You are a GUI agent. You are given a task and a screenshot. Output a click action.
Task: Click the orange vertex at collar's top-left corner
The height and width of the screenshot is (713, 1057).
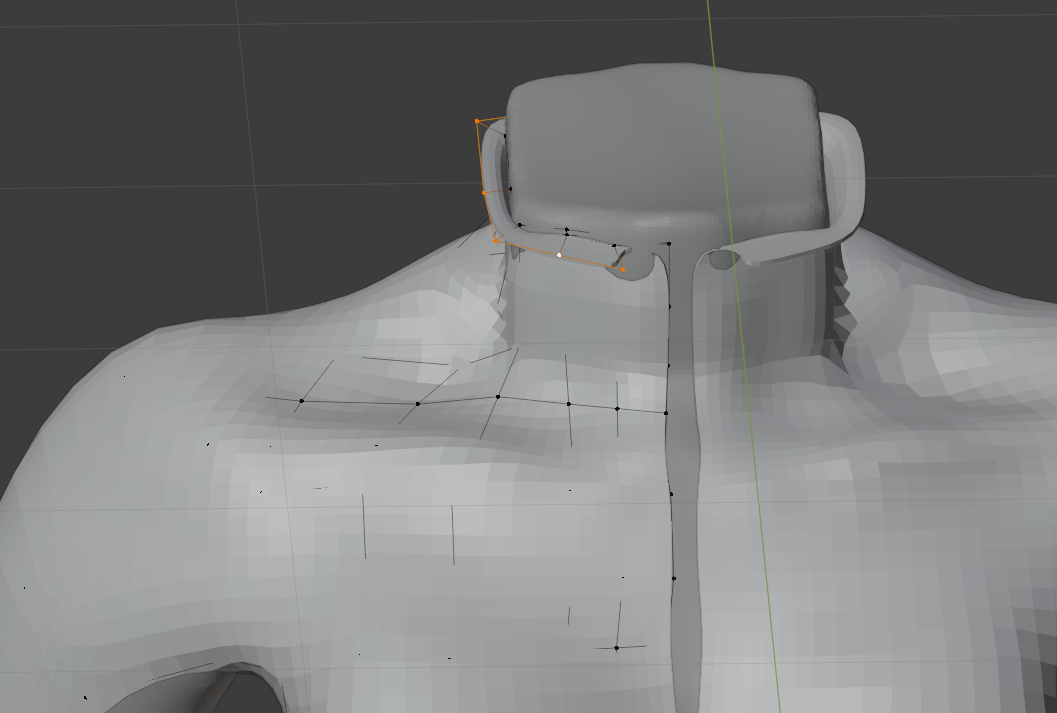click(x=477, y=121)
